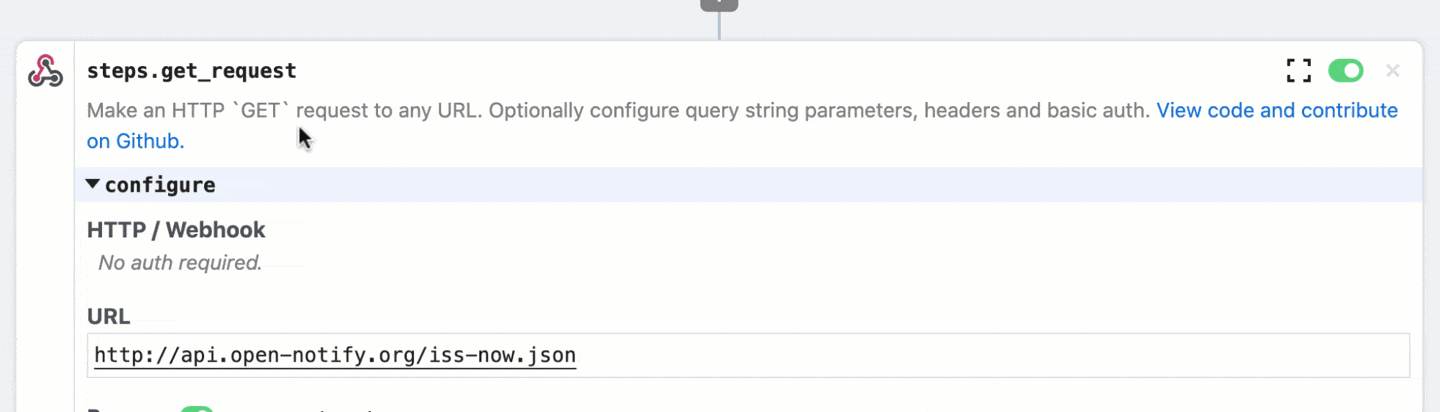Open the View code and contribute link

pos(1277,110)
